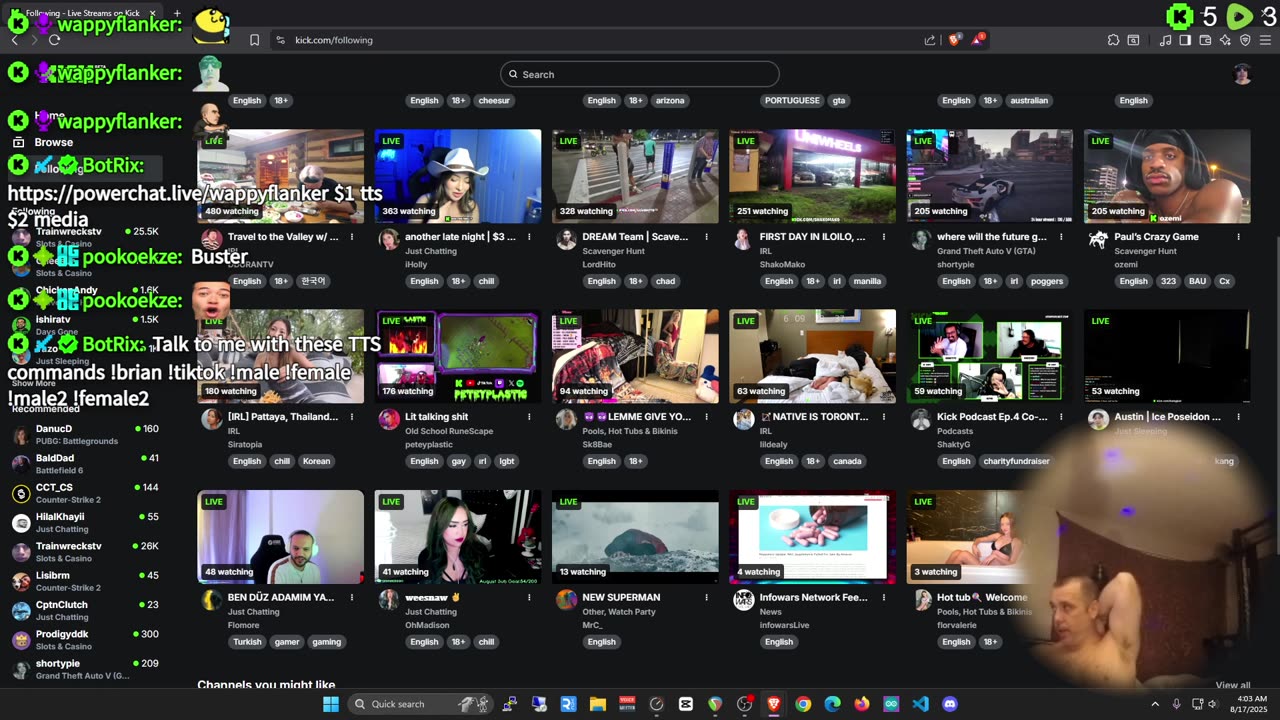Open petey plastic channel avatar
Viewport: 1280px width, 720px height.
pyautogui.click(x=389, y=419)
